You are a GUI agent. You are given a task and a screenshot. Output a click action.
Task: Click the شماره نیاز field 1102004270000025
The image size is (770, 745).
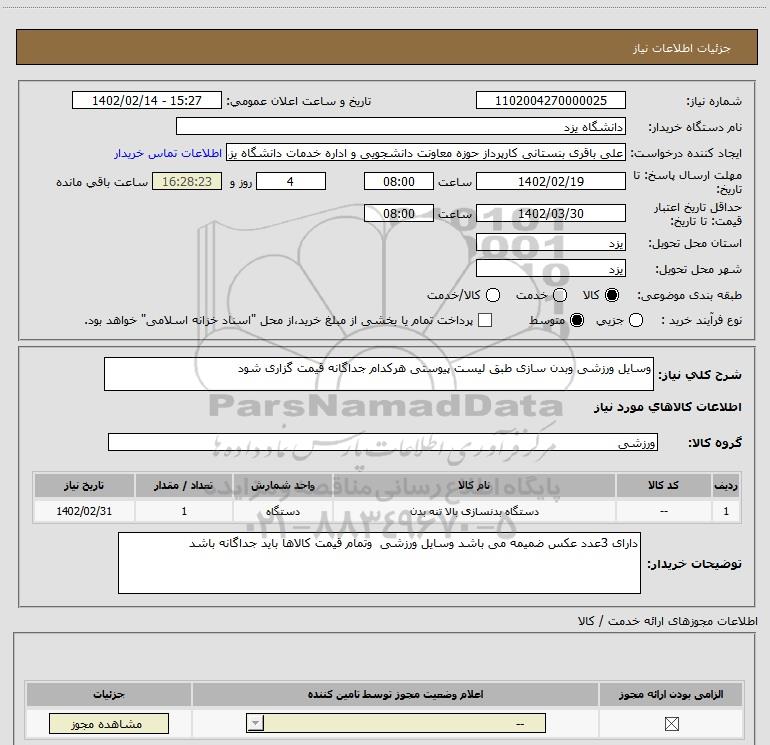pyautogui.click(x=550, y=101)
